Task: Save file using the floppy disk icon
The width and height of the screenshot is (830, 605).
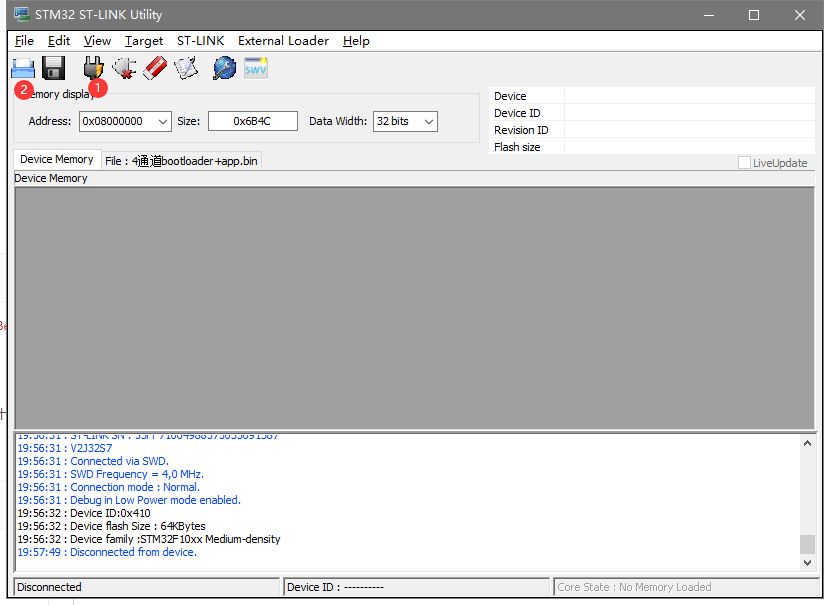Action: (x=53, y=68)
